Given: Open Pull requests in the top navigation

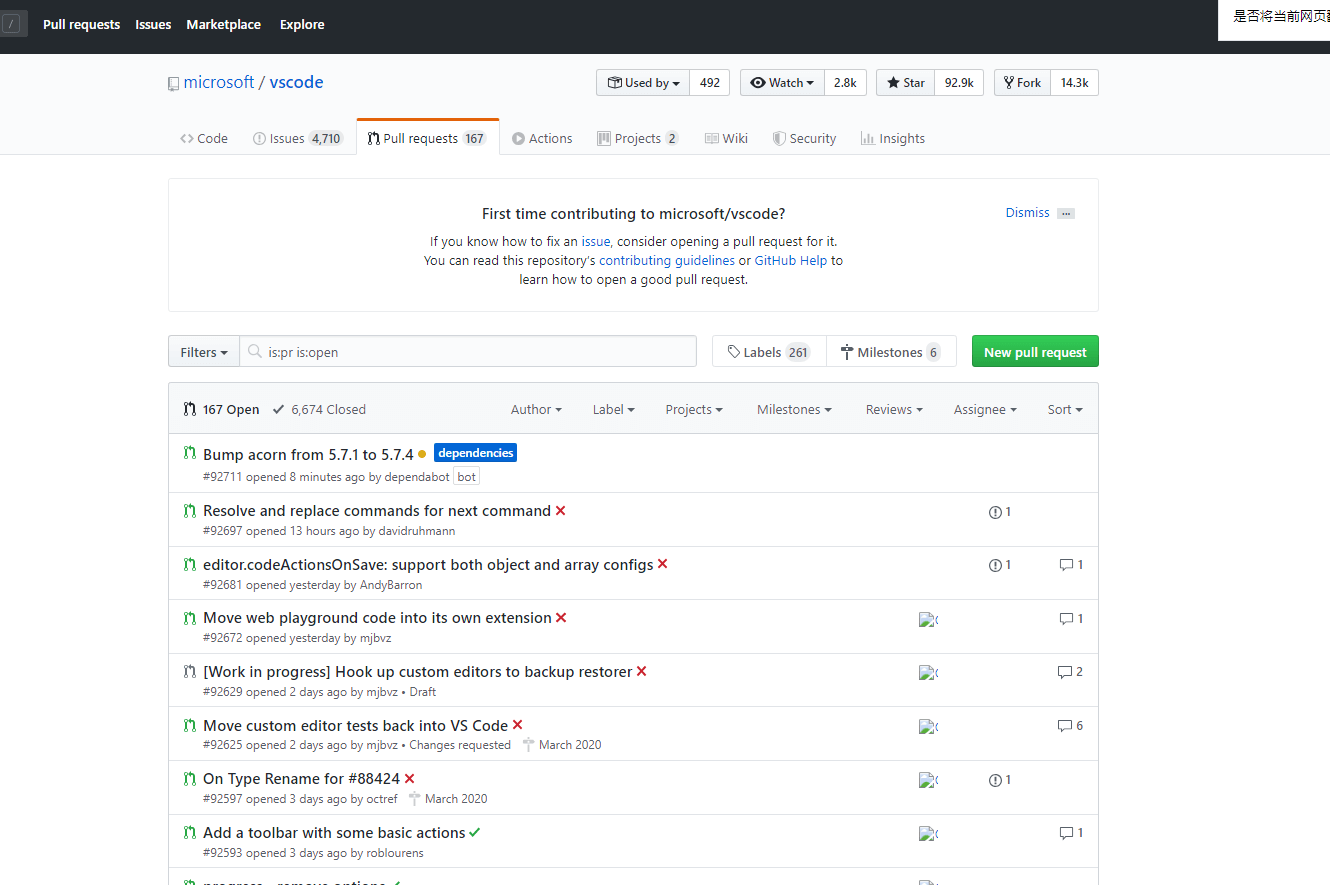Looking at the screenshot, I should click(81, 25).
